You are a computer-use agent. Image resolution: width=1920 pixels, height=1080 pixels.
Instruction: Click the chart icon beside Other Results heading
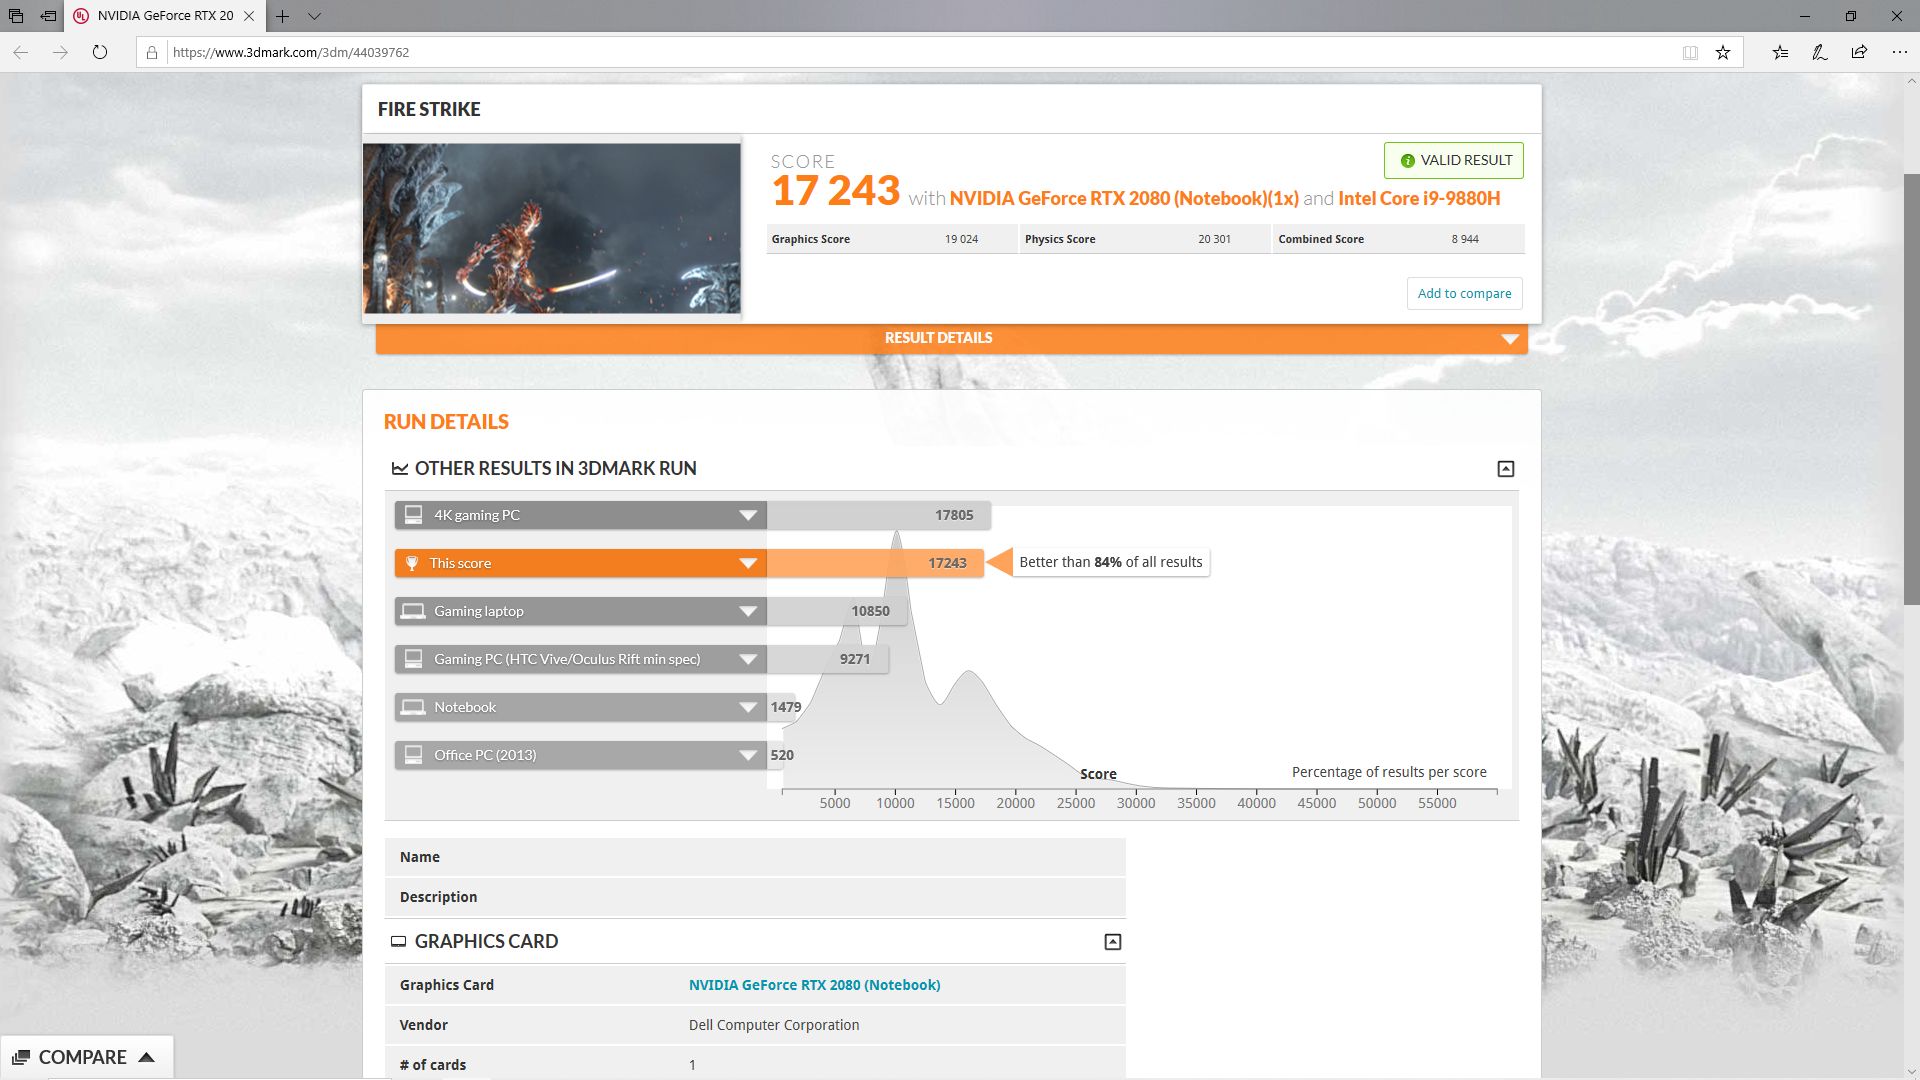(x=399, y=468)
